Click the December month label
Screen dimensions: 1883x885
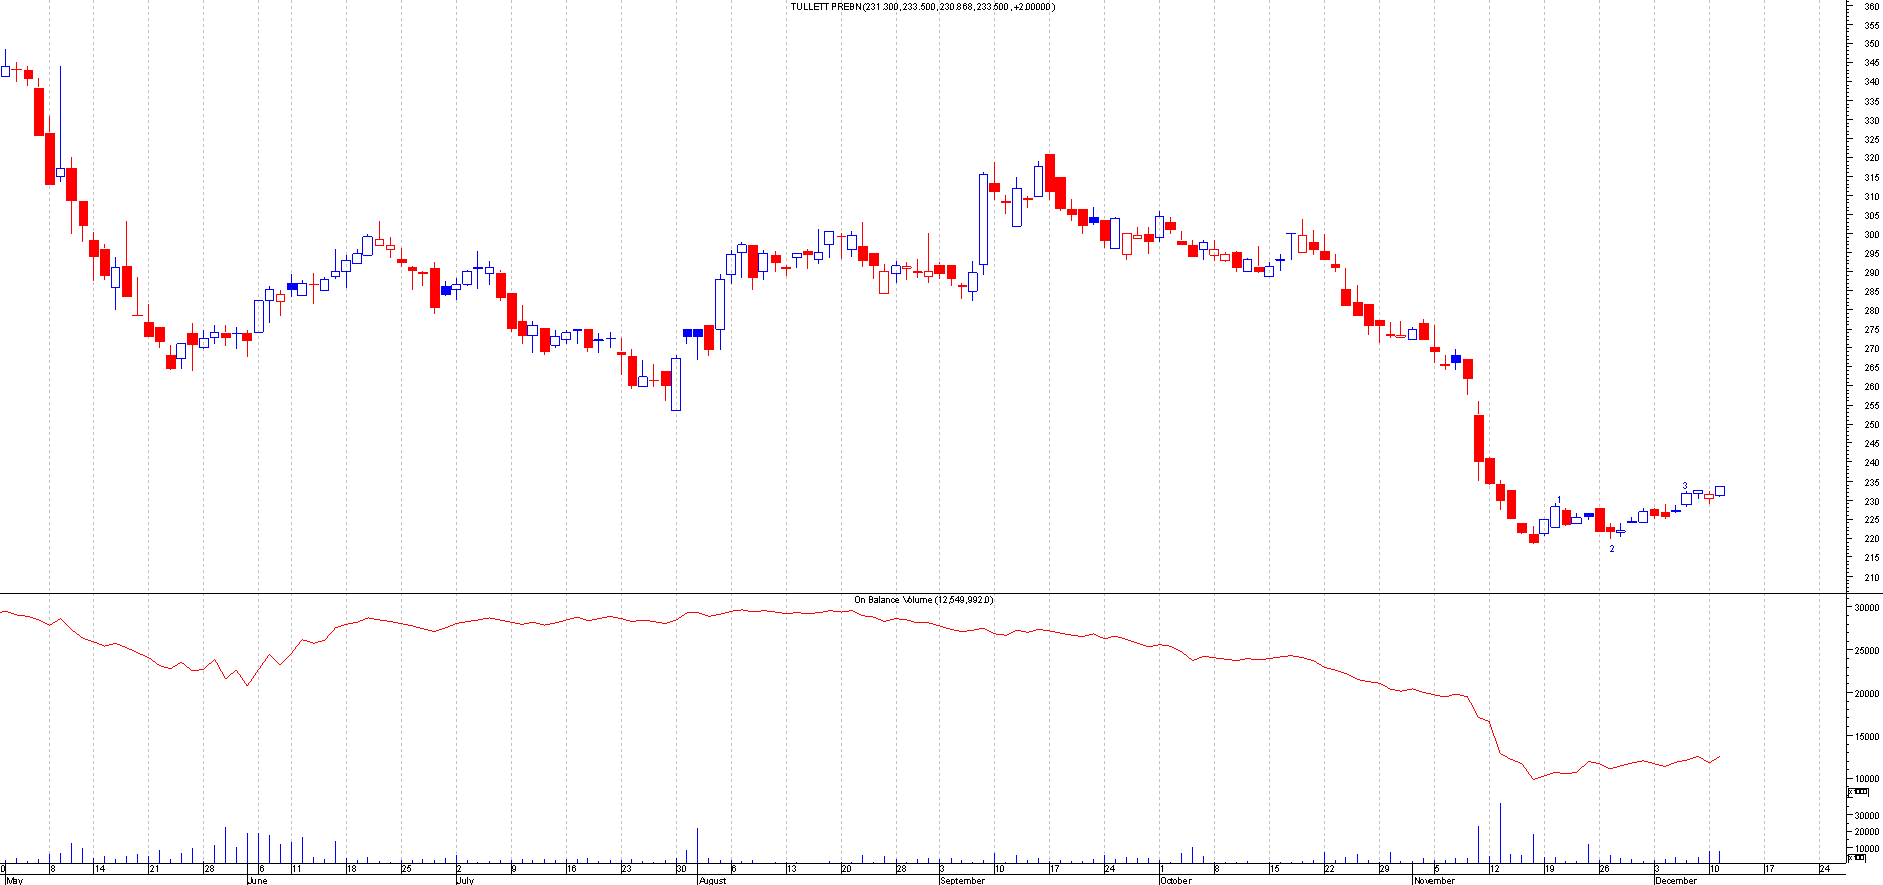(1676, 881)
